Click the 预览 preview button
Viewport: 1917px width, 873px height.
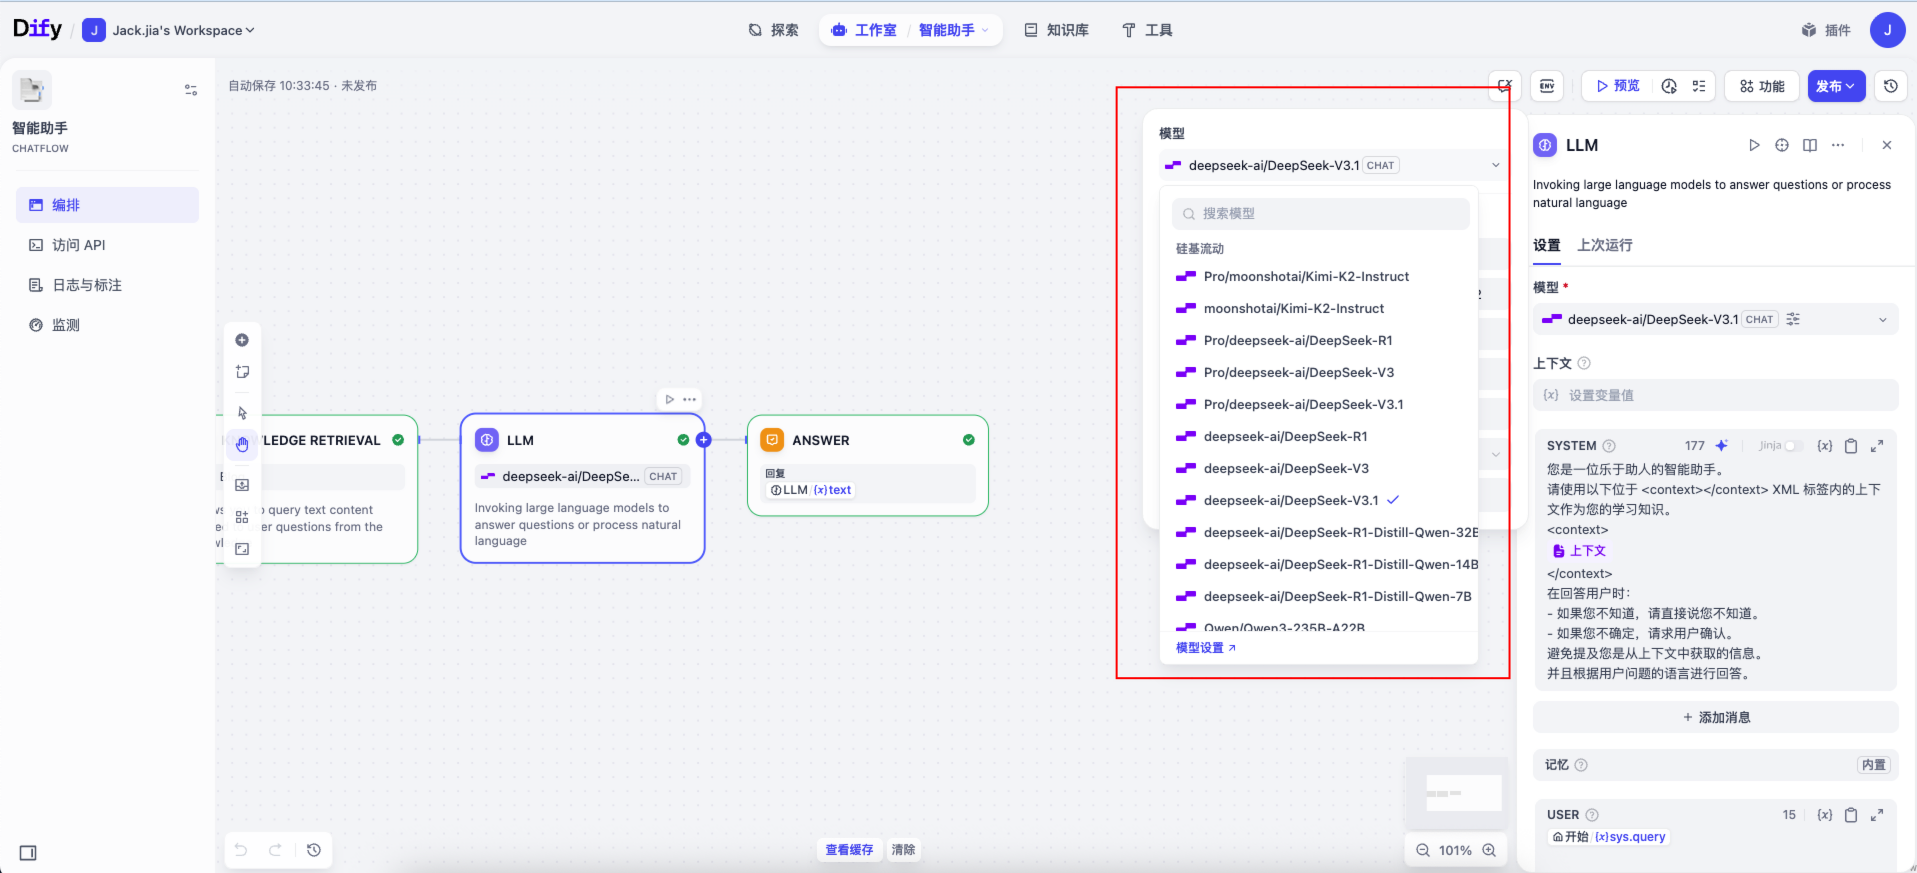click(1617, 86)
